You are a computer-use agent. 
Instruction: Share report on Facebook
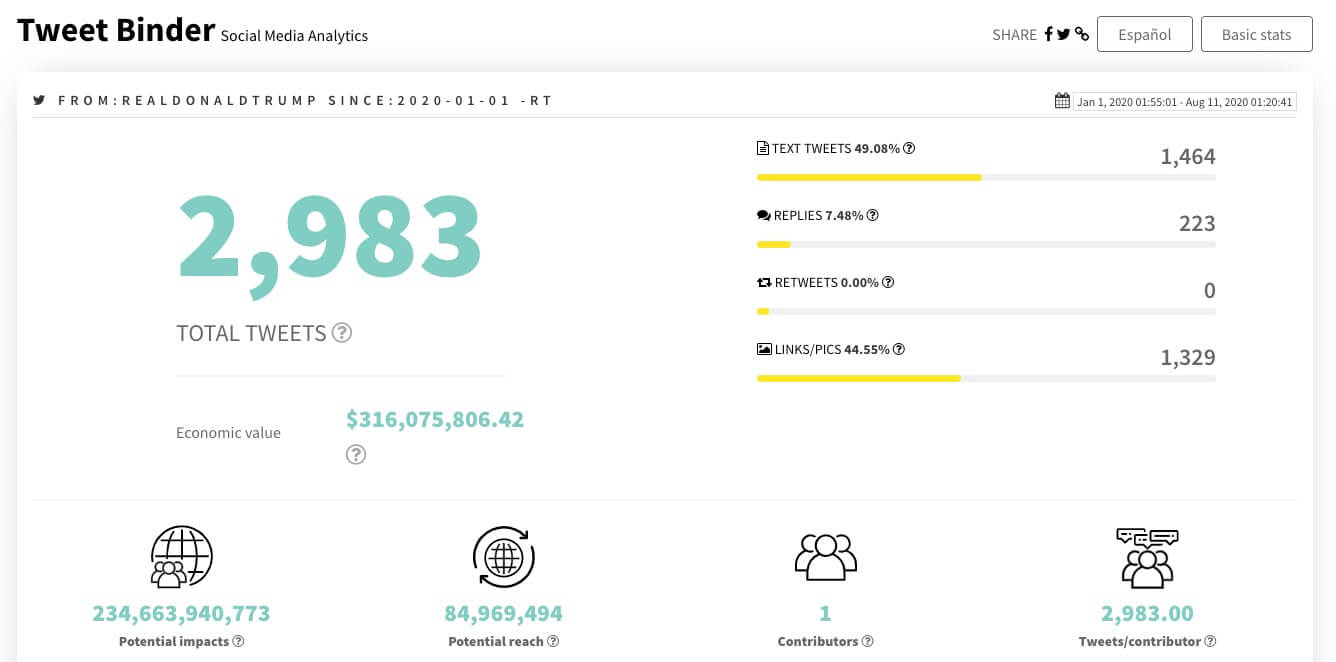coord(1048,34)
